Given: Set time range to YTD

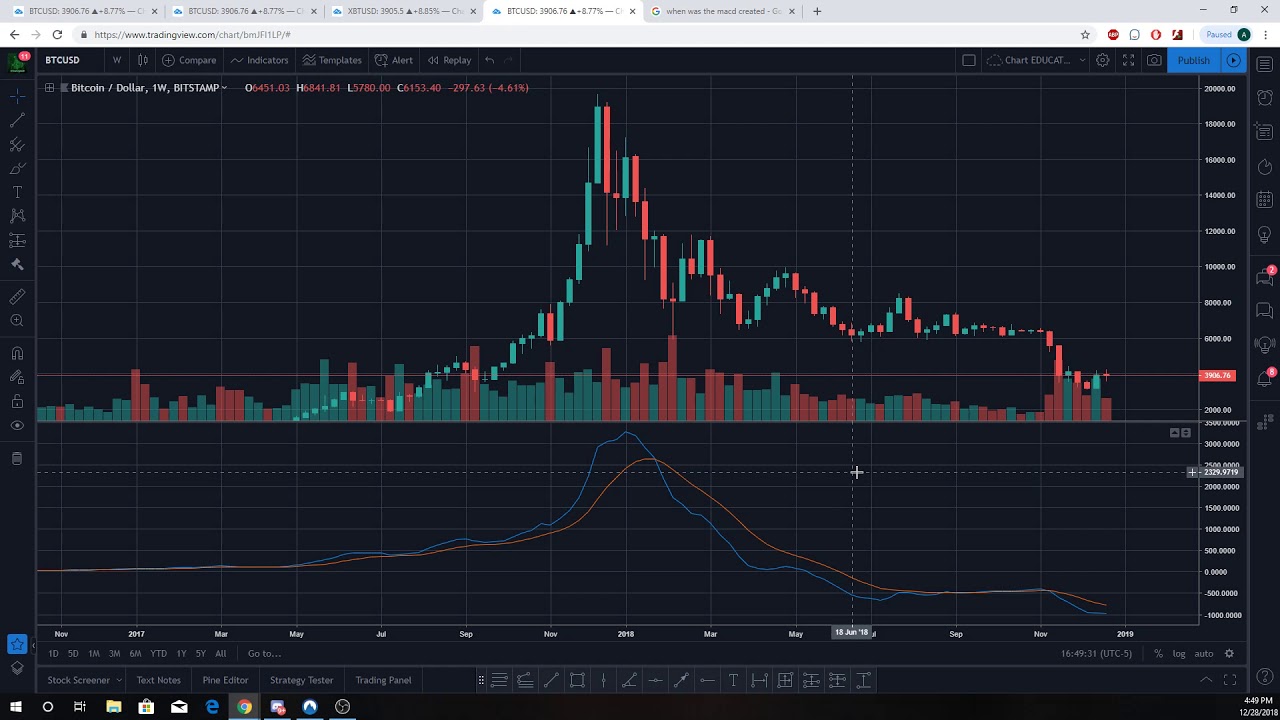Looking at the screenshot, I should [158, 653].
